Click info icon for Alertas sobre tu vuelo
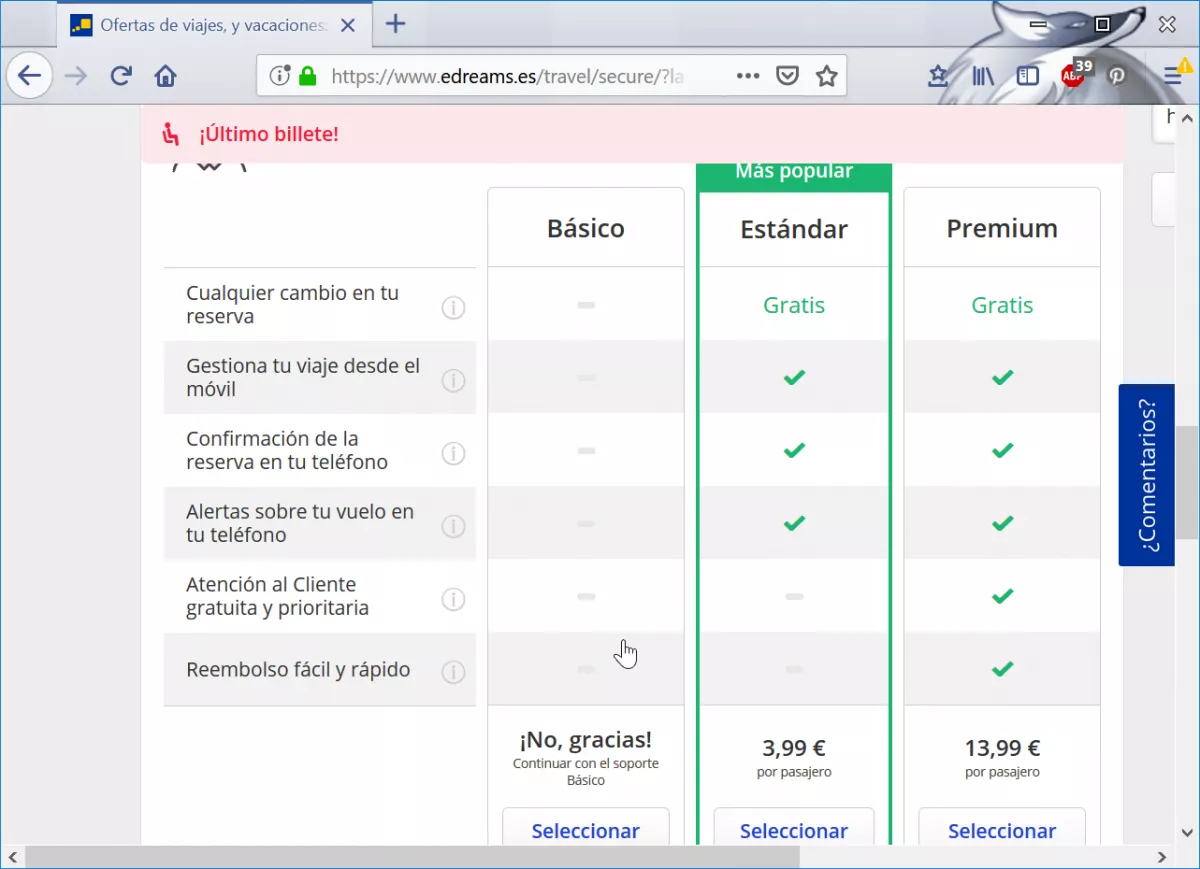The image size is (1200, 869). pyautogui.click(x=454, y=526)
